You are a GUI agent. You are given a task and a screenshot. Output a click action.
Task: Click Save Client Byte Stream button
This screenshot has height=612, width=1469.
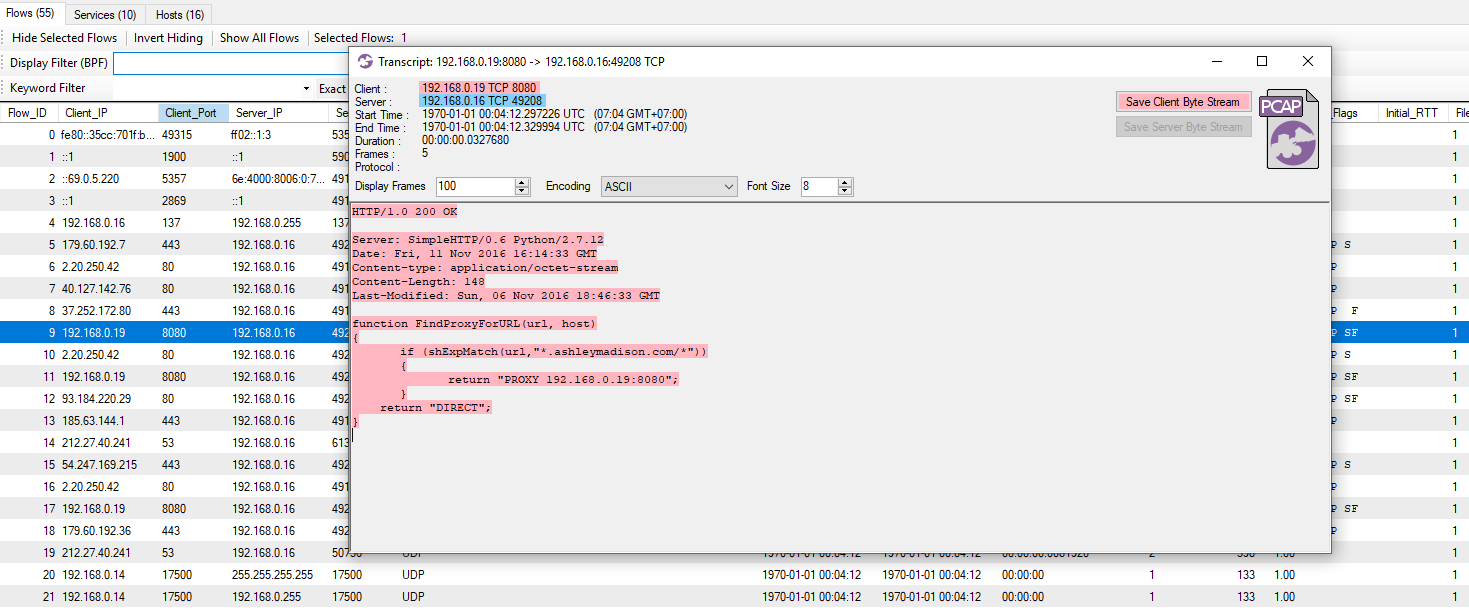click(1183, 102)
